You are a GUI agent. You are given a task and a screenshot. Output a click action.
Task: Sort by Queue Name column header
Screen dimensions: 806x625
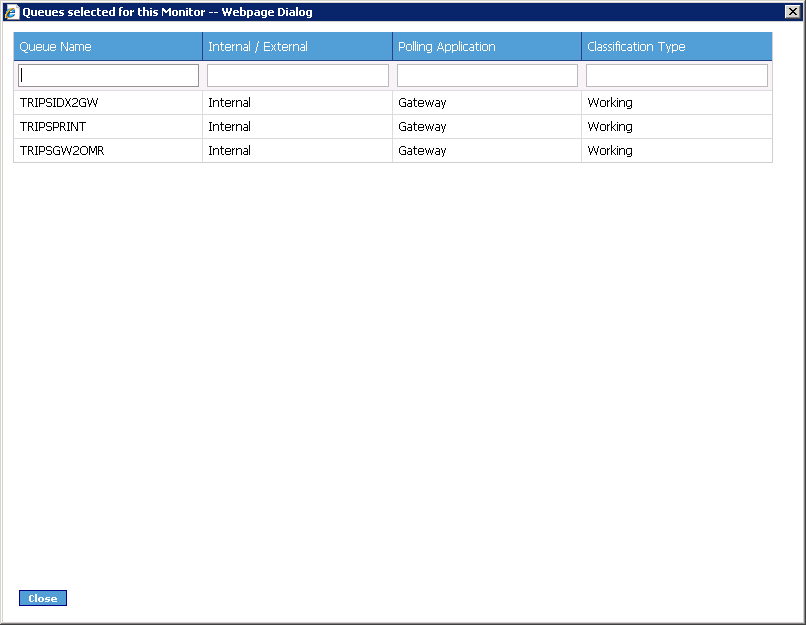108,46
